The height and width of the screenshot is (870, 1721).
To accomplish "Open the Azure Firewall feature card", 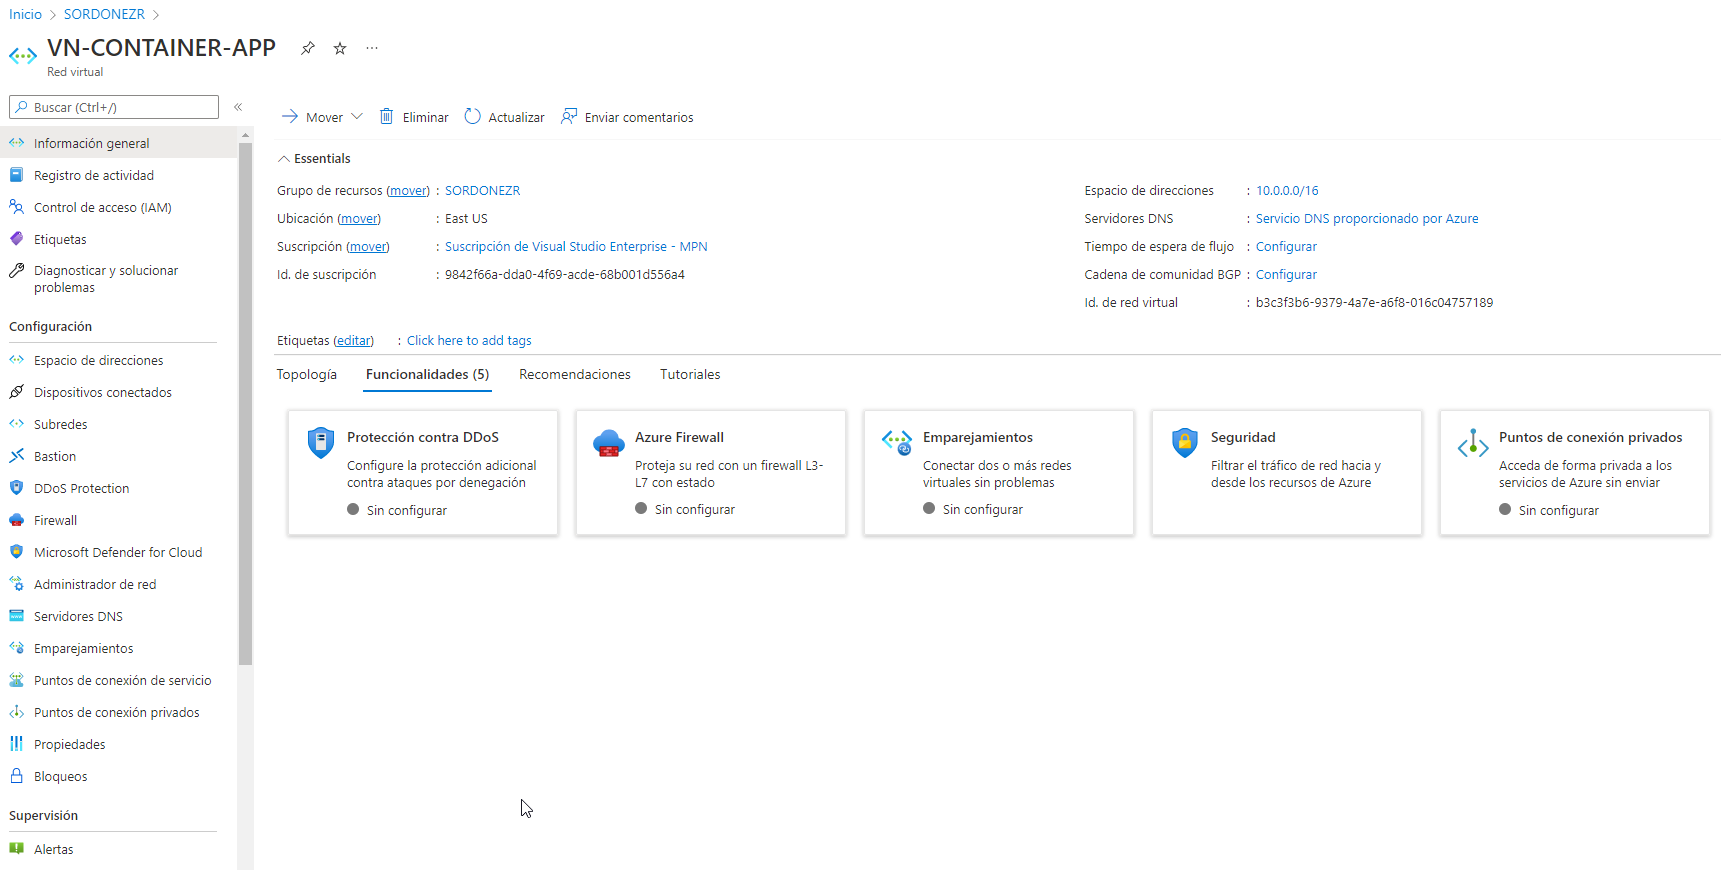I will (x=711, y=472).
